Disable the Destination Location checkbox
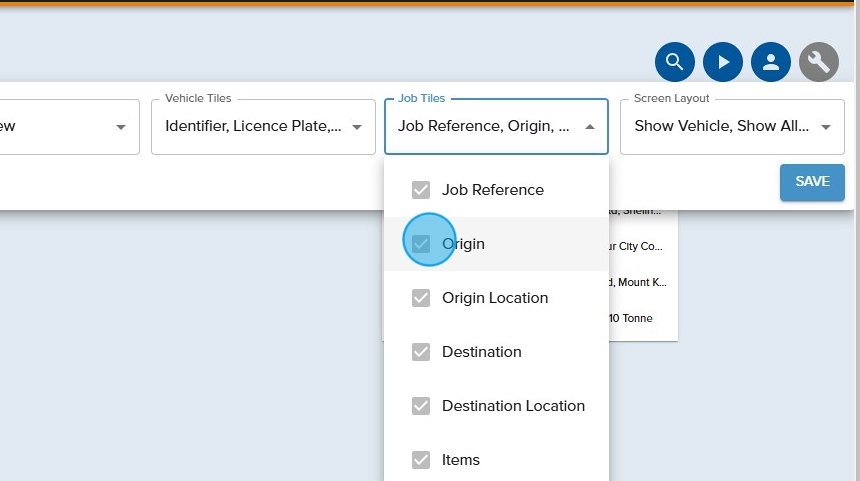The height and width of the screenshot is (481, 860). point(421,406)
